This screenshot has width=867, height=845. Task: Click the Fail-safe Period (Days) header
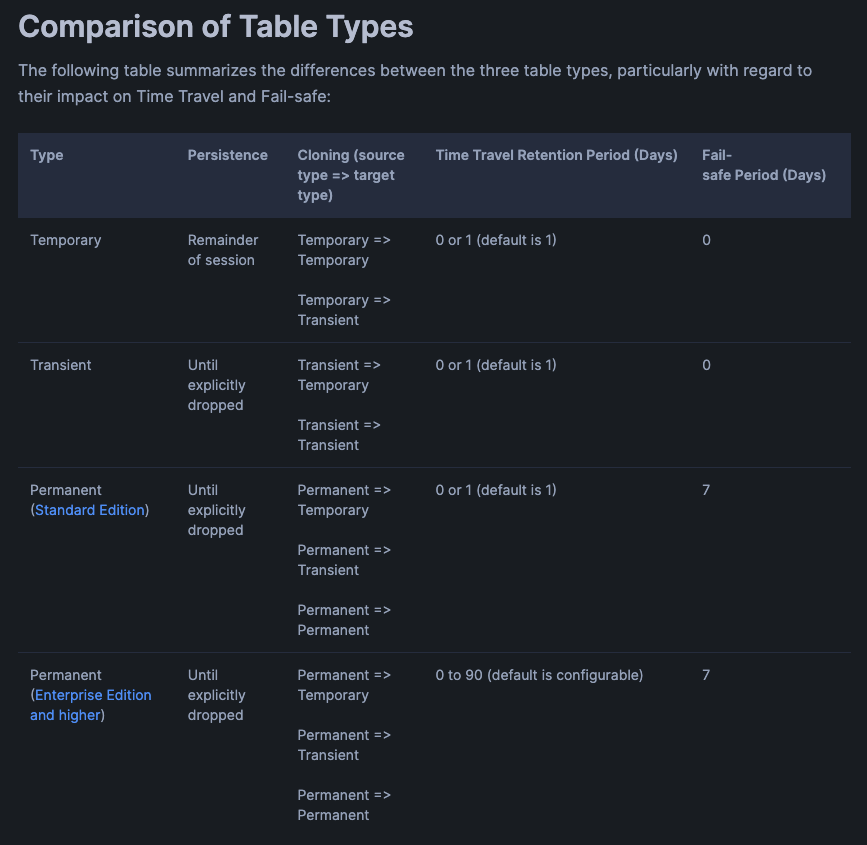pos(763,165)
